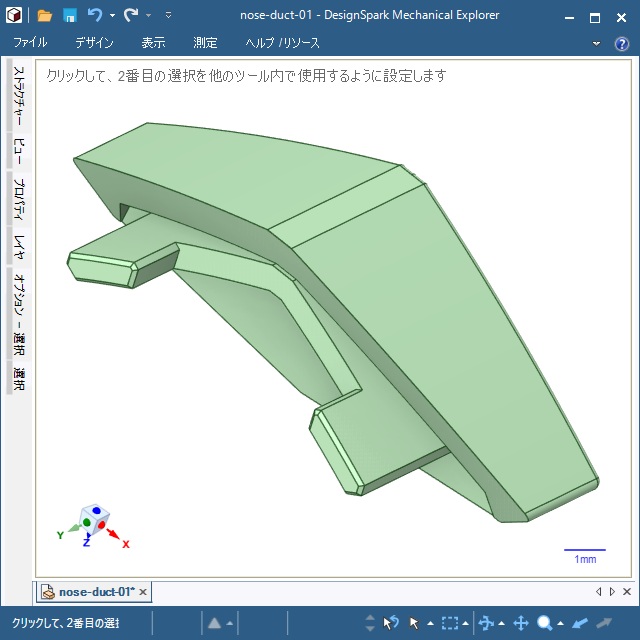Collapse the ribbon using the chevron
This screenshot has height=640, width=640.
pos(597,43)
